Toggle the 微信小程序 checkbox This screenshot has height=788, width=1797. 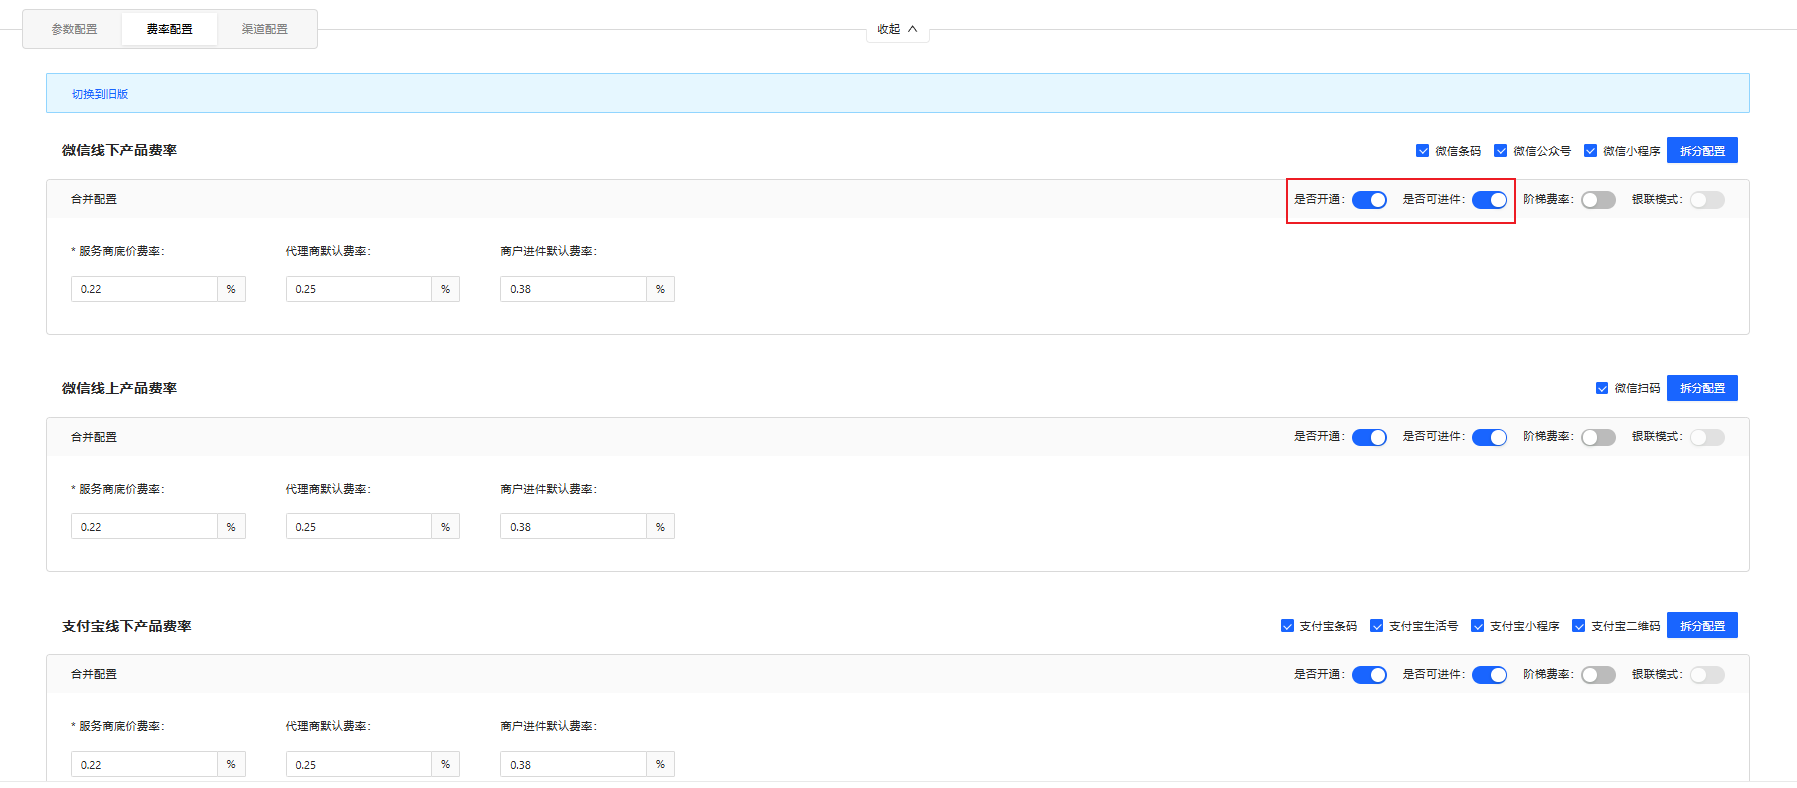[x=1590, y=151]
